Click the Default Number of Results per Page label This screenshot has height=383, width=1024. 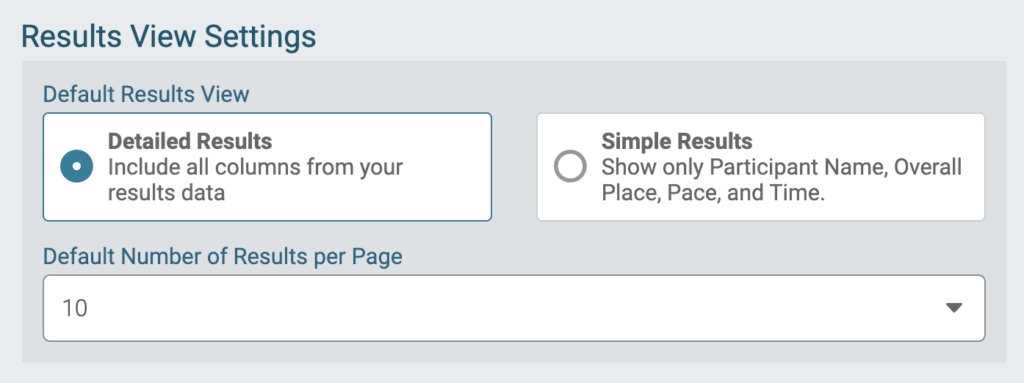(x=223, y=257)
